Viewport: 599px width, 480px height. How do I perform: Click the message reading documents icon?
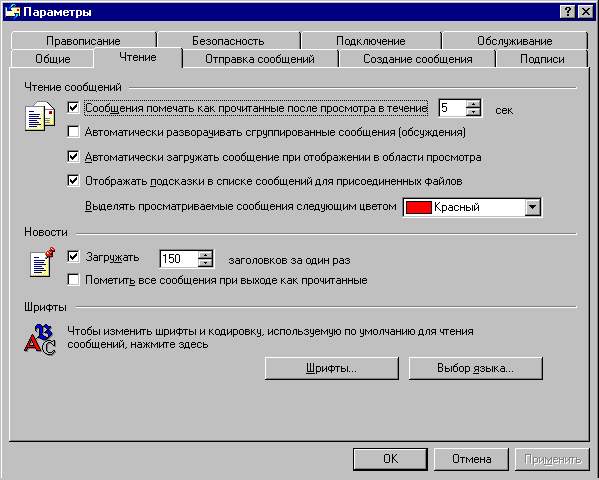40,116
